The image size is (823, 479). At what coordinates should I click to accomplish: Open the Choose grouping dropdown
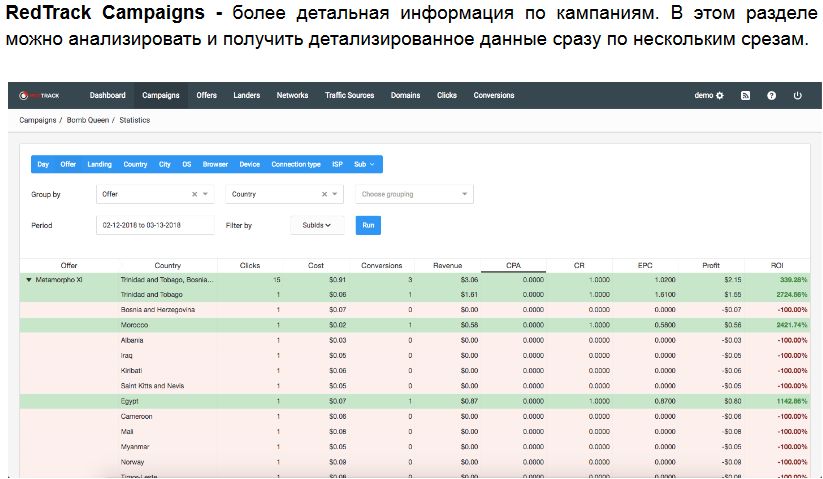(414, 194)
